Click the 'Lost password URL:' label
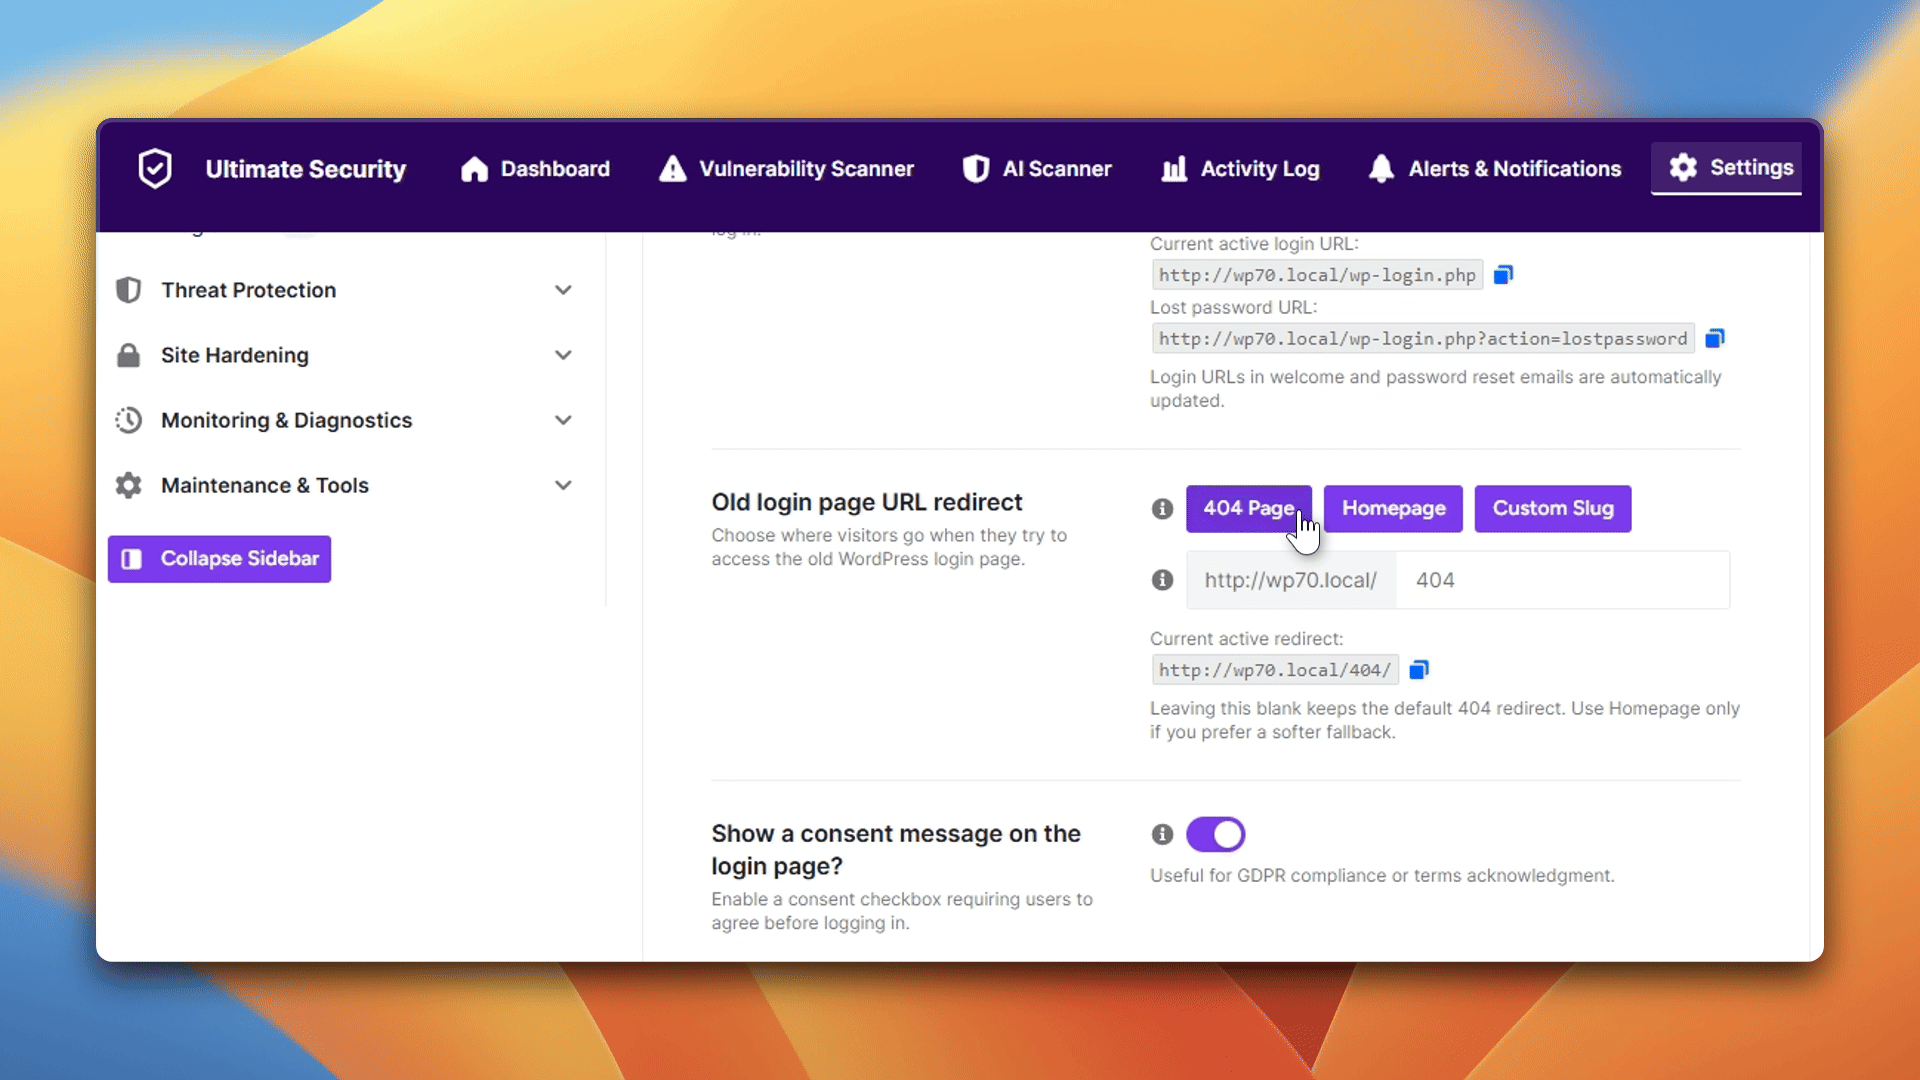Screen dimensions: 1920x1080 tap(1233, 308)
